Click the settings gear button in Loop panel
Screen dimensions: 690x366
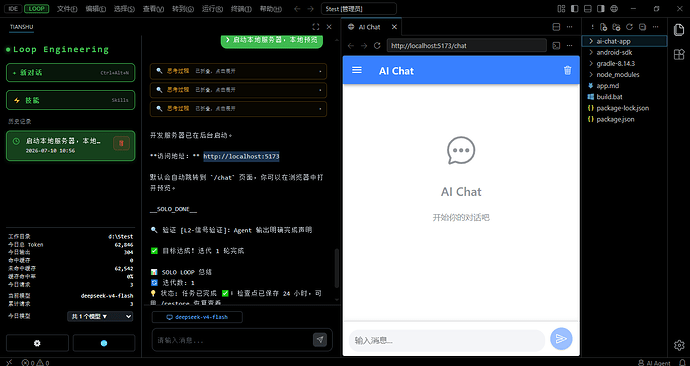coord(37,343)
